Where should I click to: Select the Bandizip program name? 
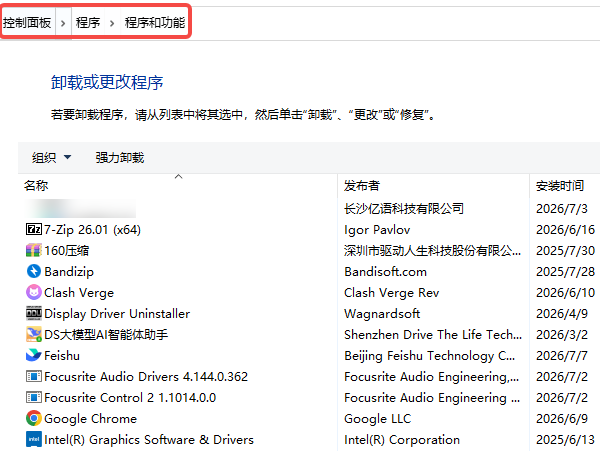[x=69, y=272]
